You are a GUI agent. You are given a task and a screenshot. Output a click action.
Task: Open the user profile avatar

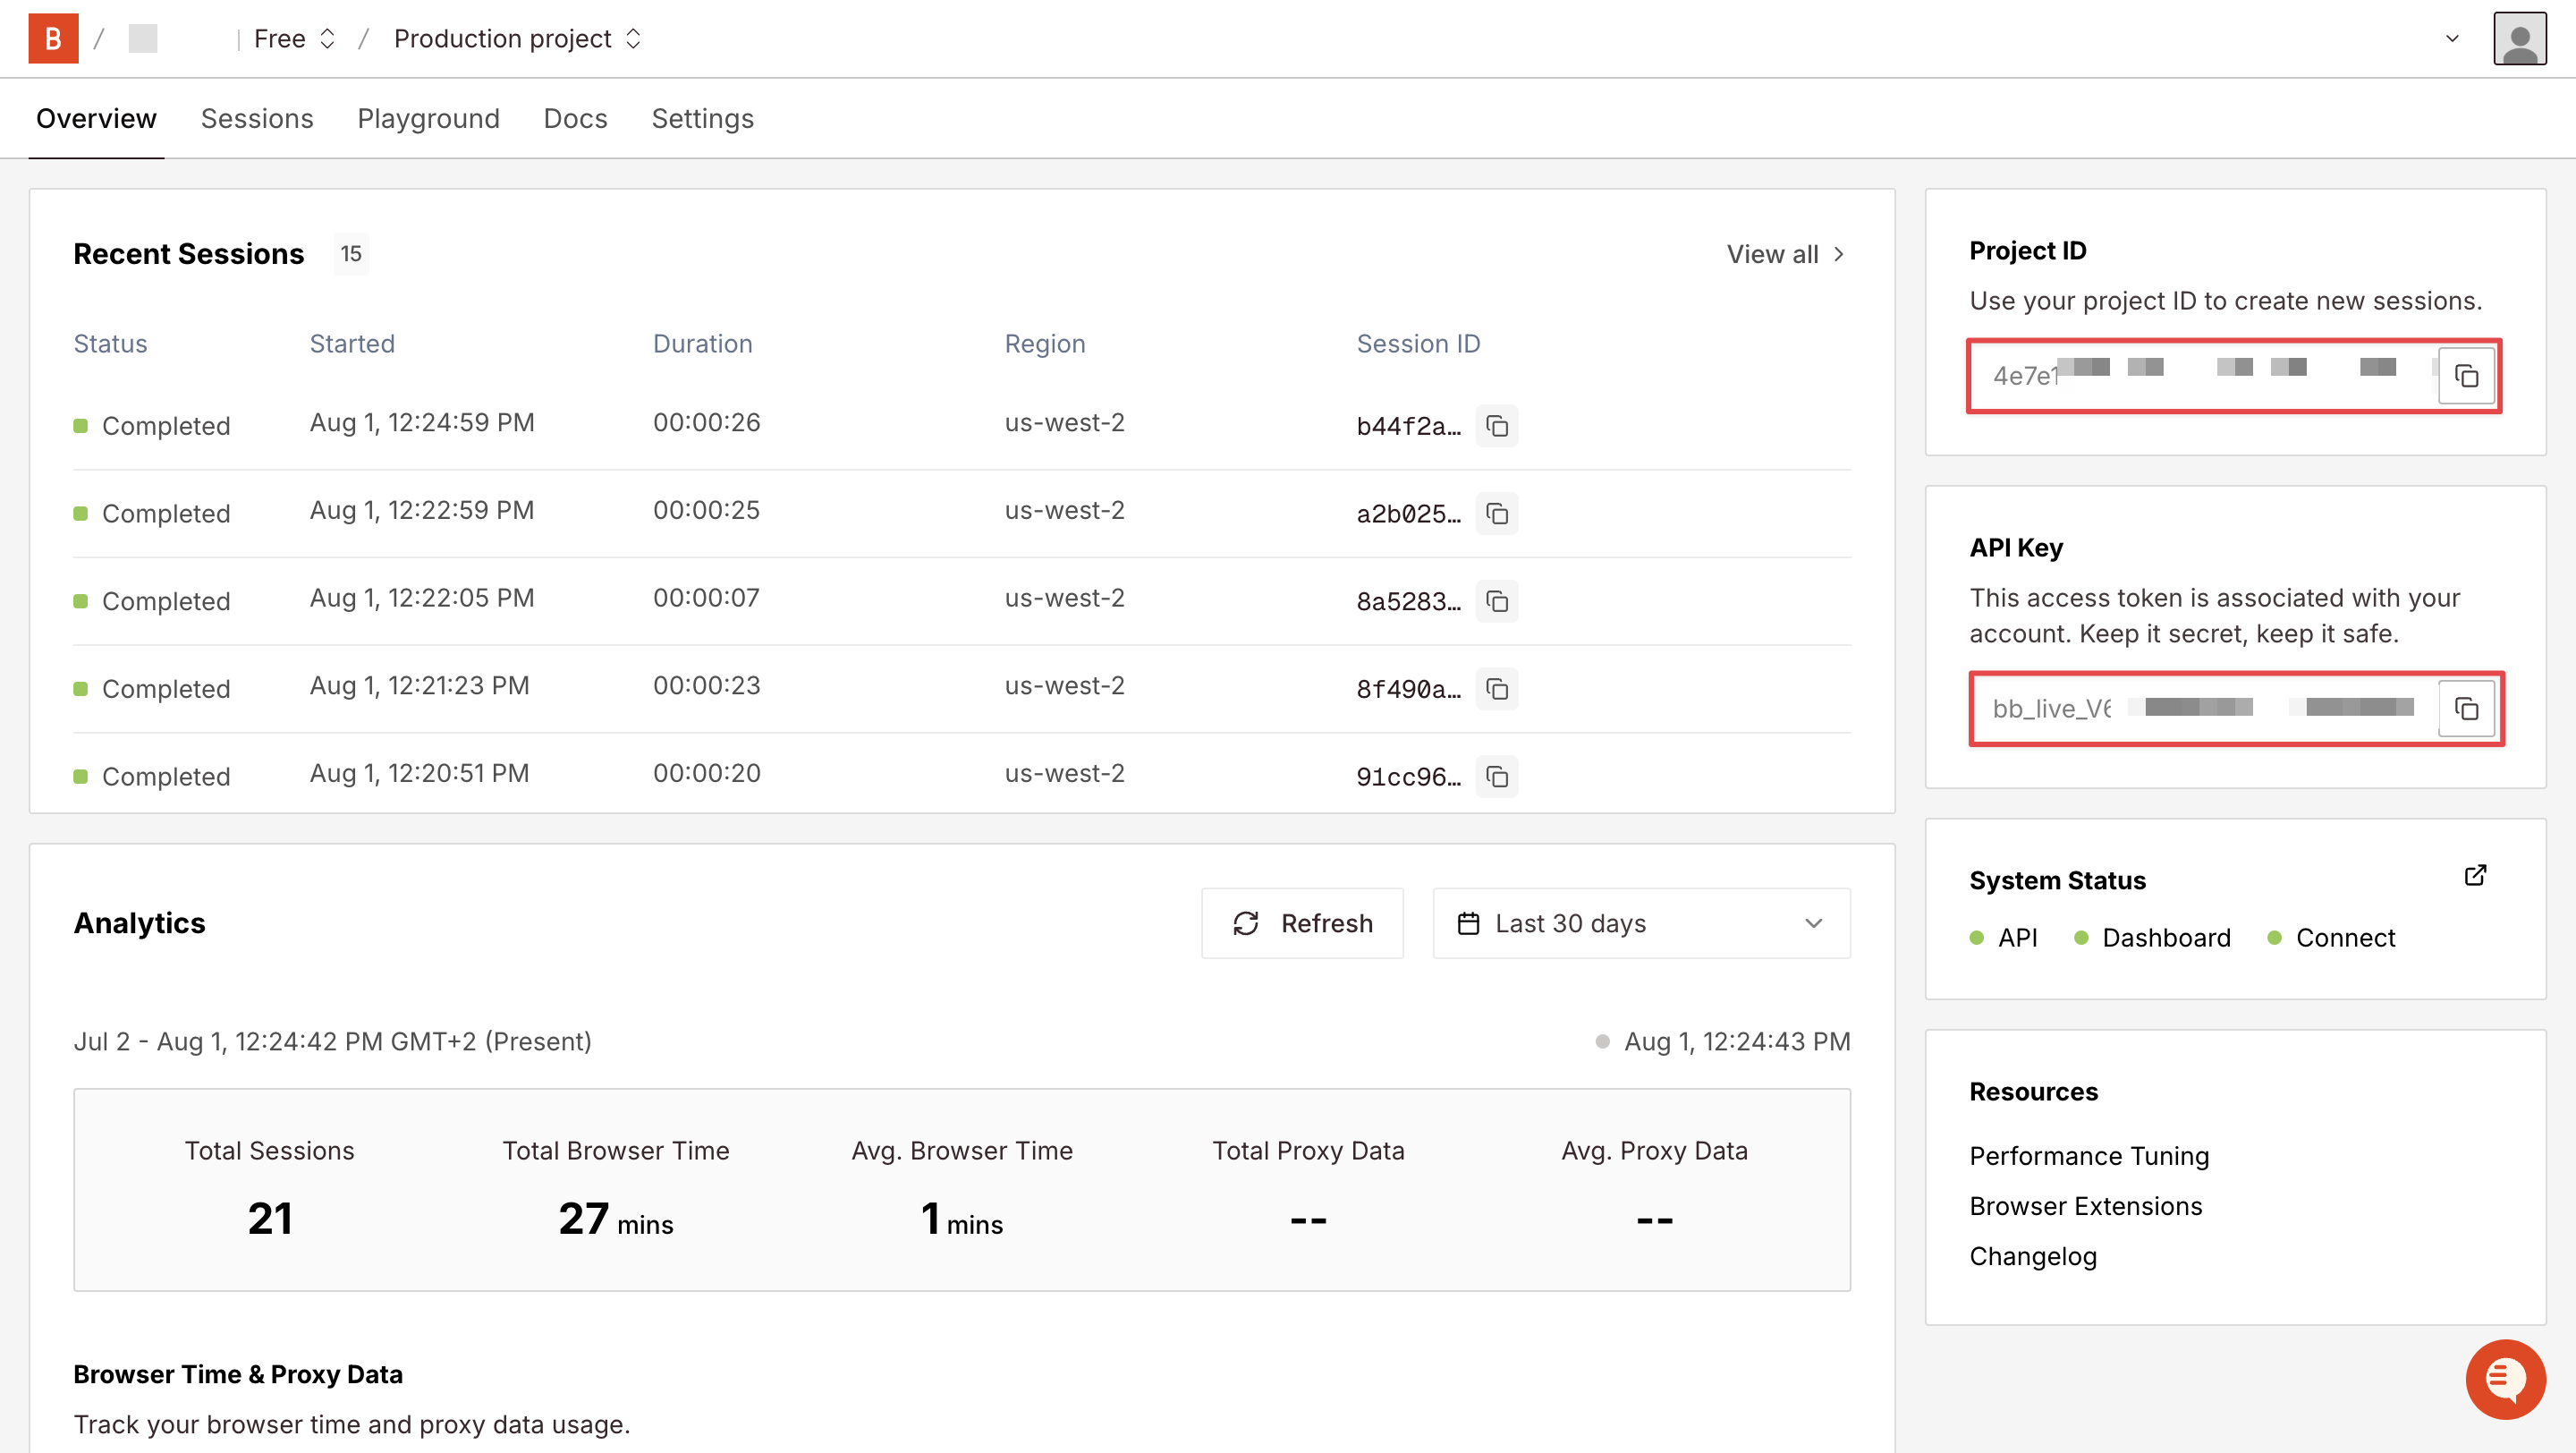point(2519,38)
